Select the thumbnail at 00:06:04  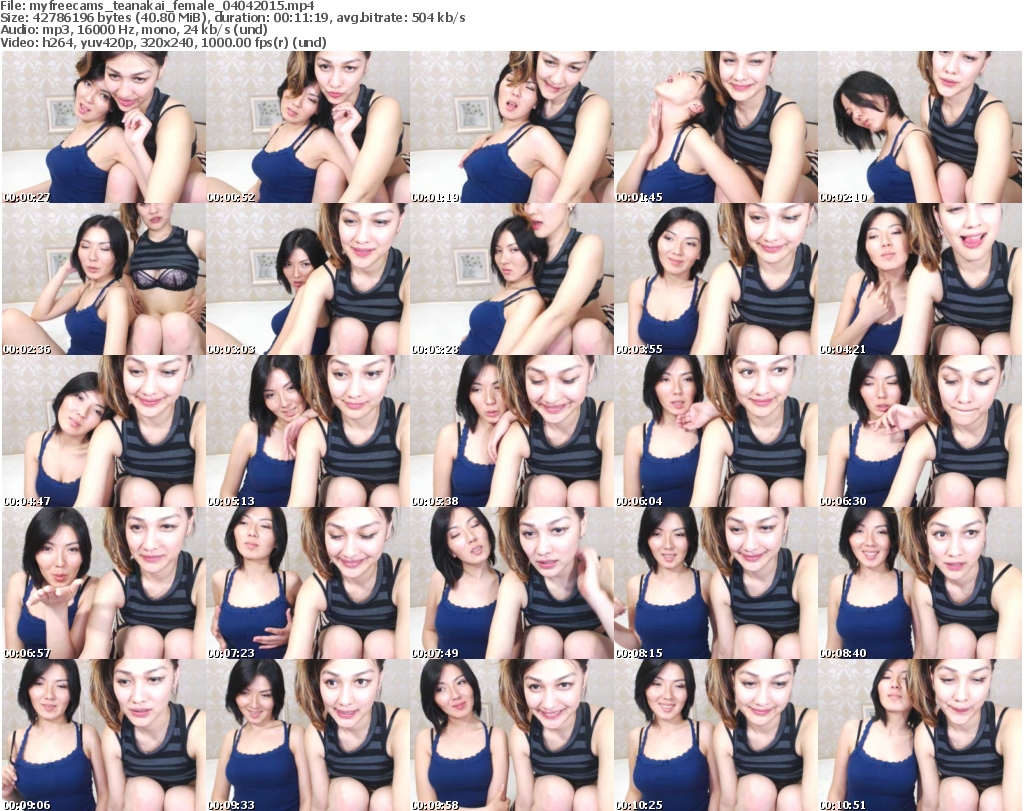[x=716, y=432]
